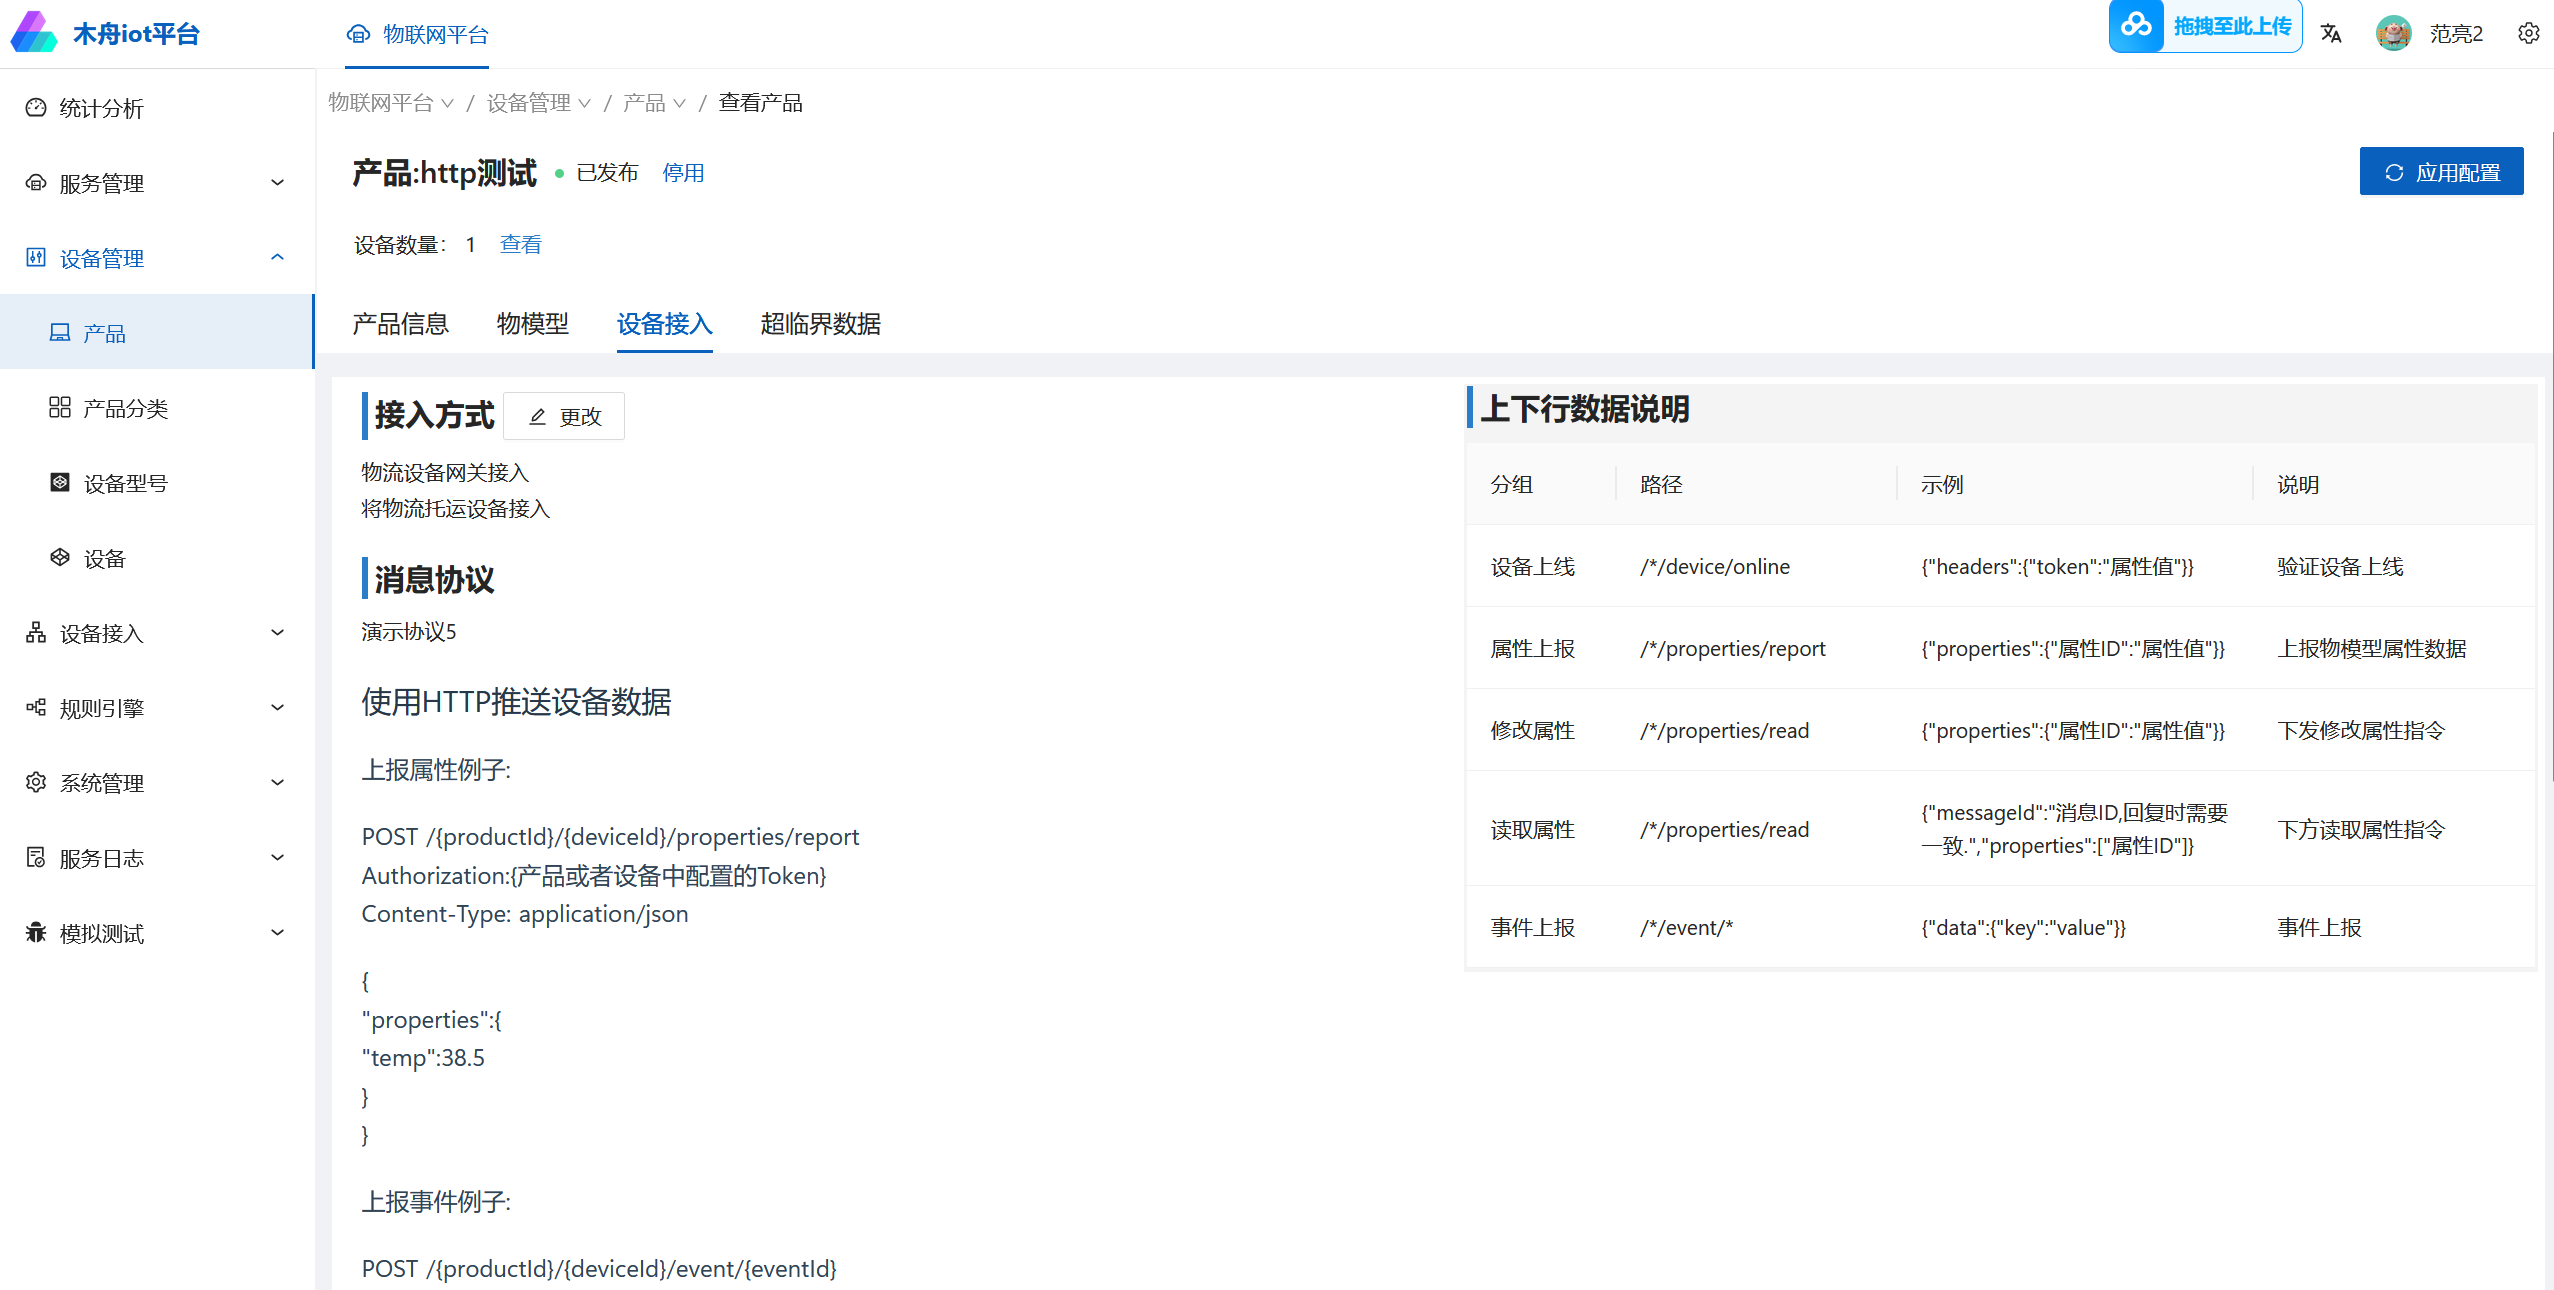Open breadcrumb 产品 dropdown
Screen dimensions: 2554x1290
point(654,103)
